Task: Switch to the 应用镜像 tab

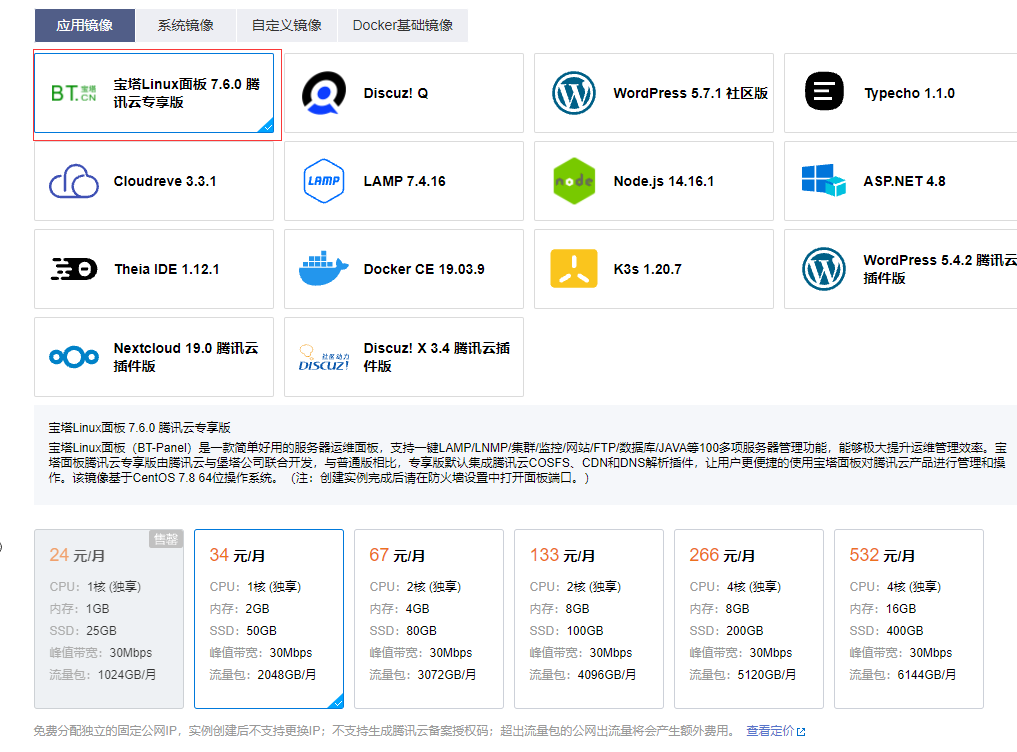Action: pyautogui.click(x=84, y=25)
